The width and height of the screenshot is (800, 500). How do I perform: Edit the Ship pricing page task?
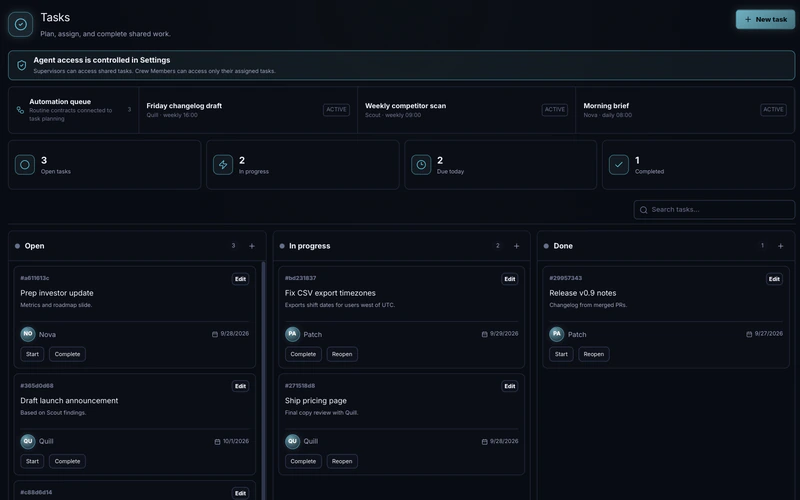[510, 386]
